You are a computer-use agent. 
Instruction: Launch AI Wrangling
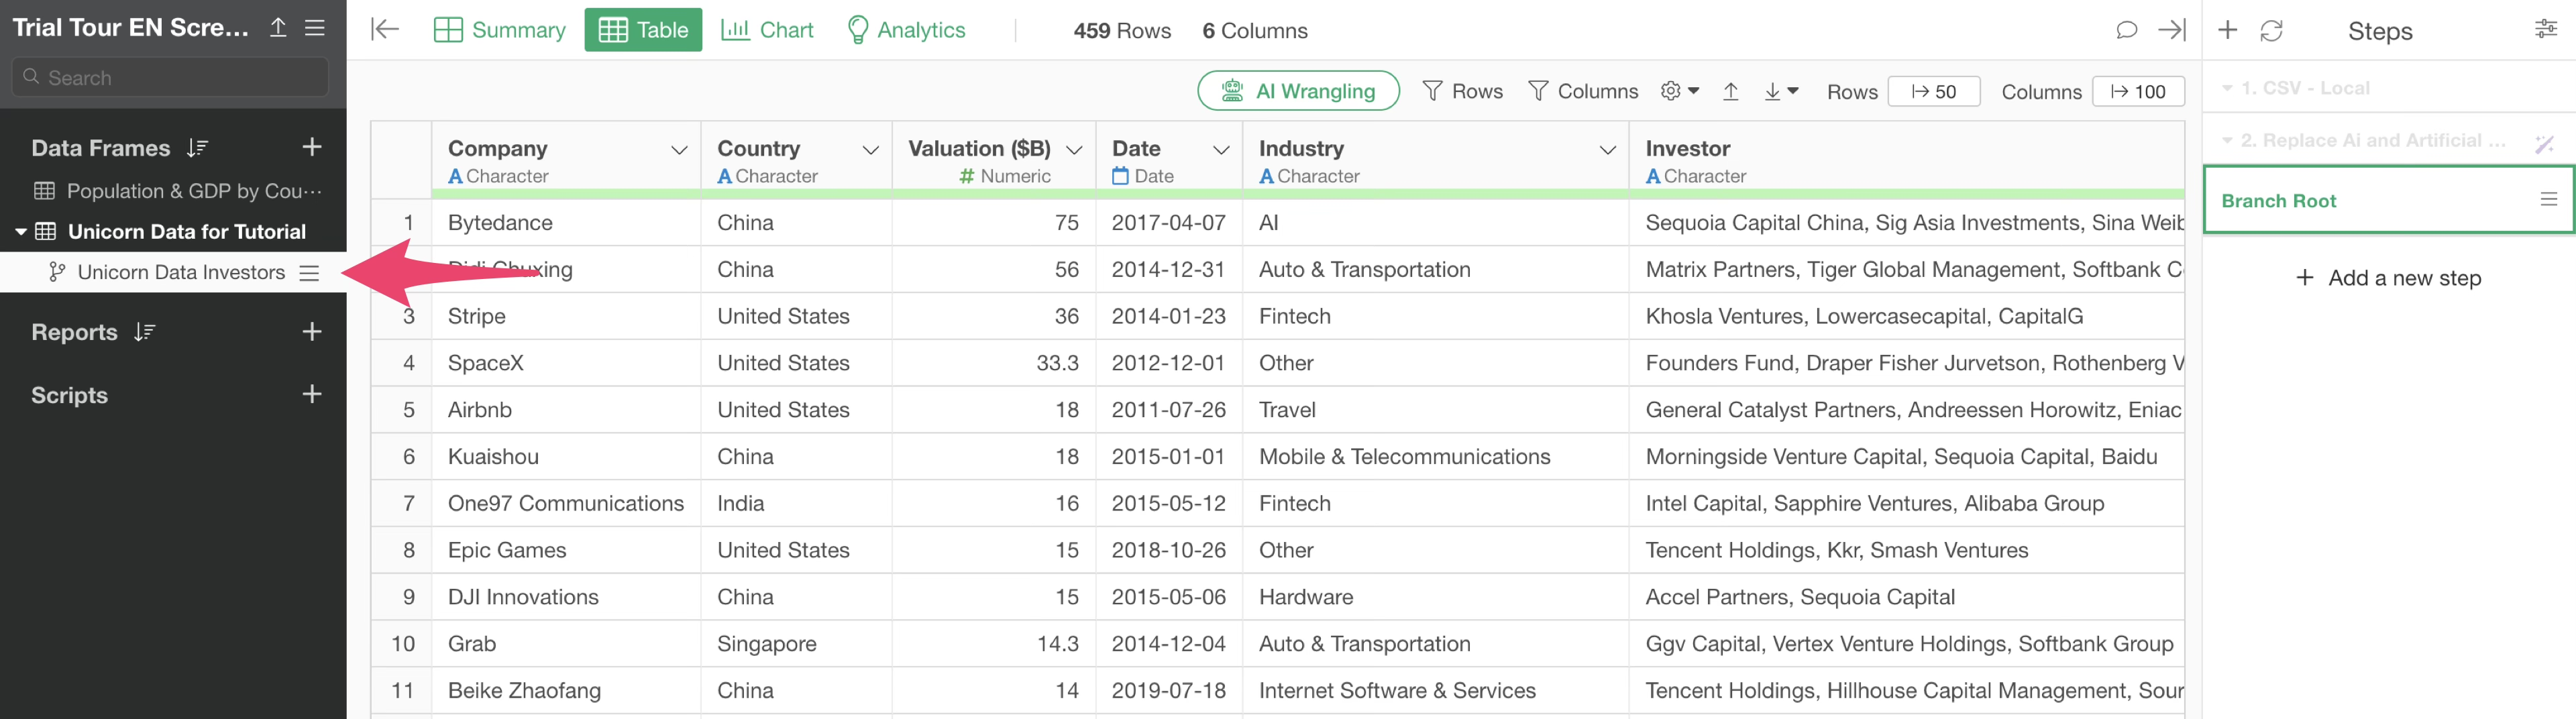click(x=1298, y=91)
